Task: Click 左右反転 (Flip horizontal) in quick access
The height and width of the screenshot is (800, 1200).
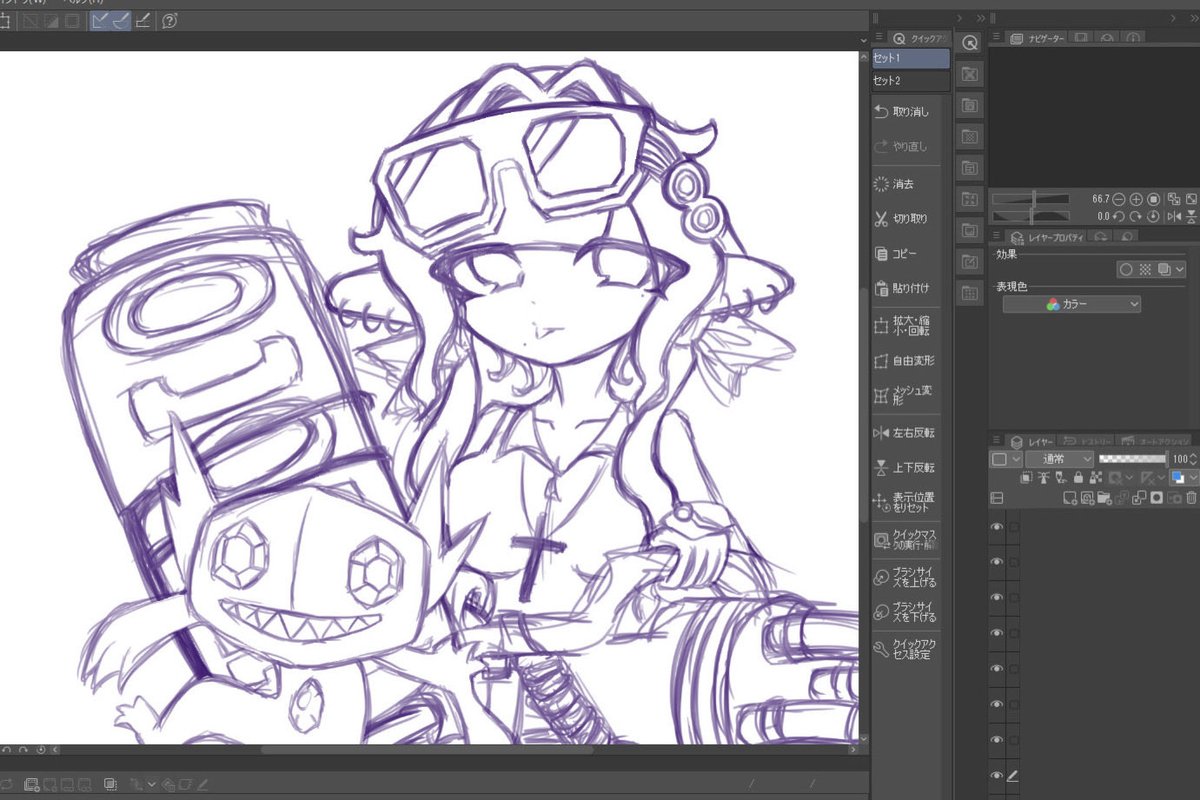Action: [x=906, y=433]
